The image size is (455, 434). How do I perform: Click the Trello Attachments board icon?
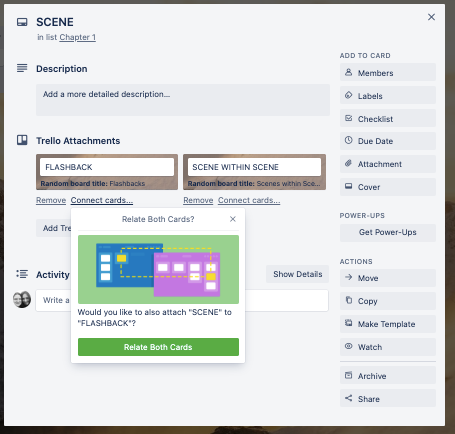(22, 140)
